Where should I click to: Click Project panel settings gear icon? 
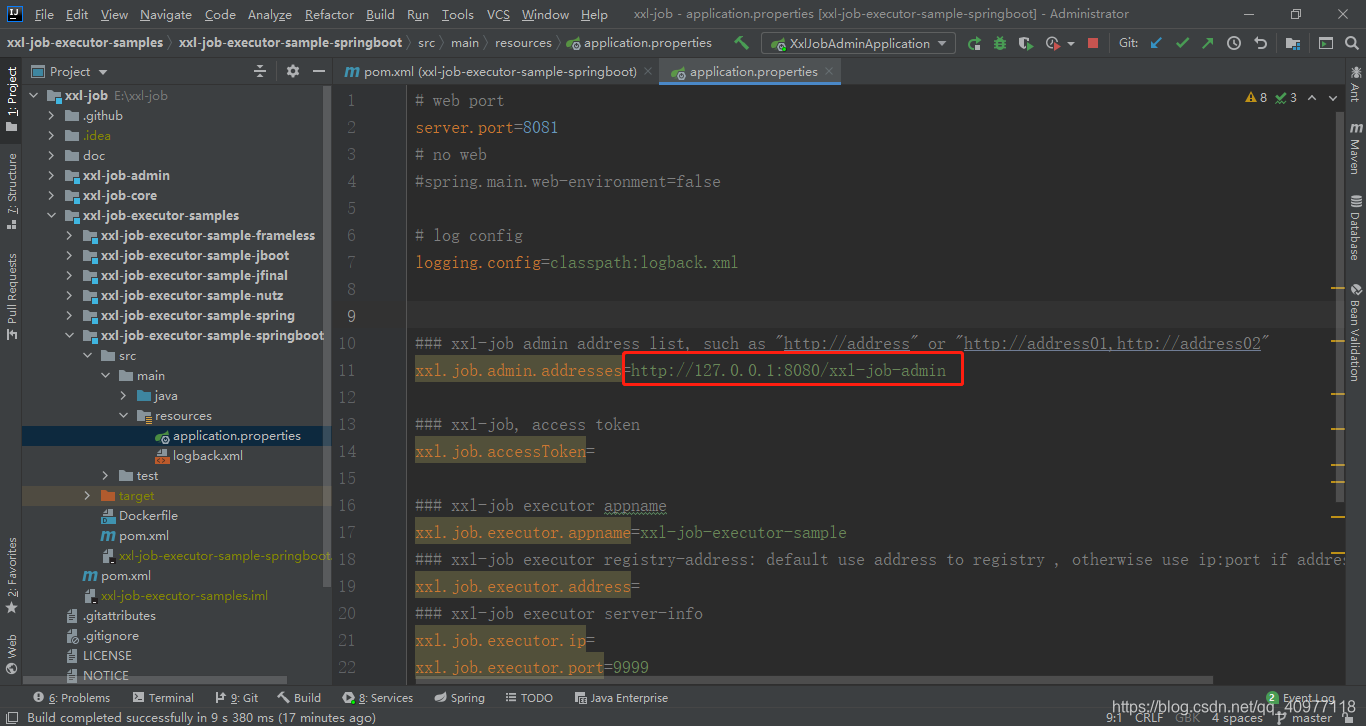point(293,71)
